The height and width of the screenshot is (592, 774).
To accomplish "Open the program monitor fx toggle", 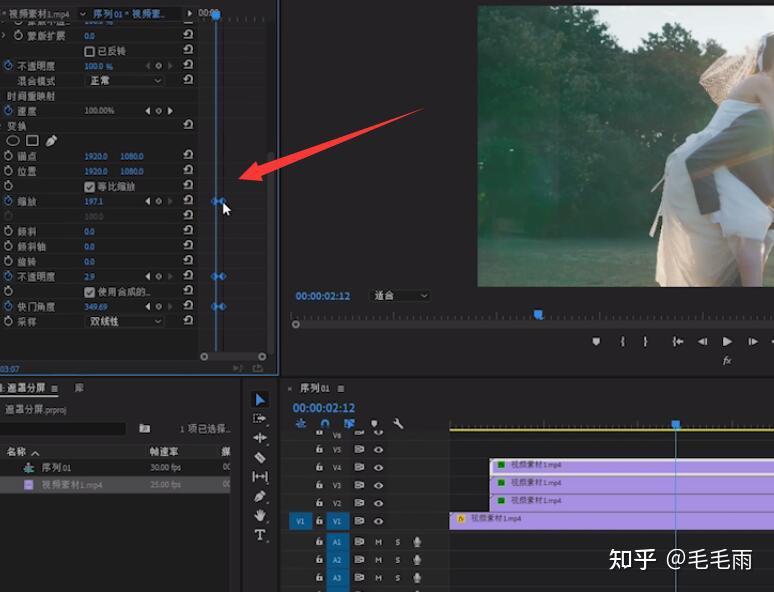I will point(727,360).
